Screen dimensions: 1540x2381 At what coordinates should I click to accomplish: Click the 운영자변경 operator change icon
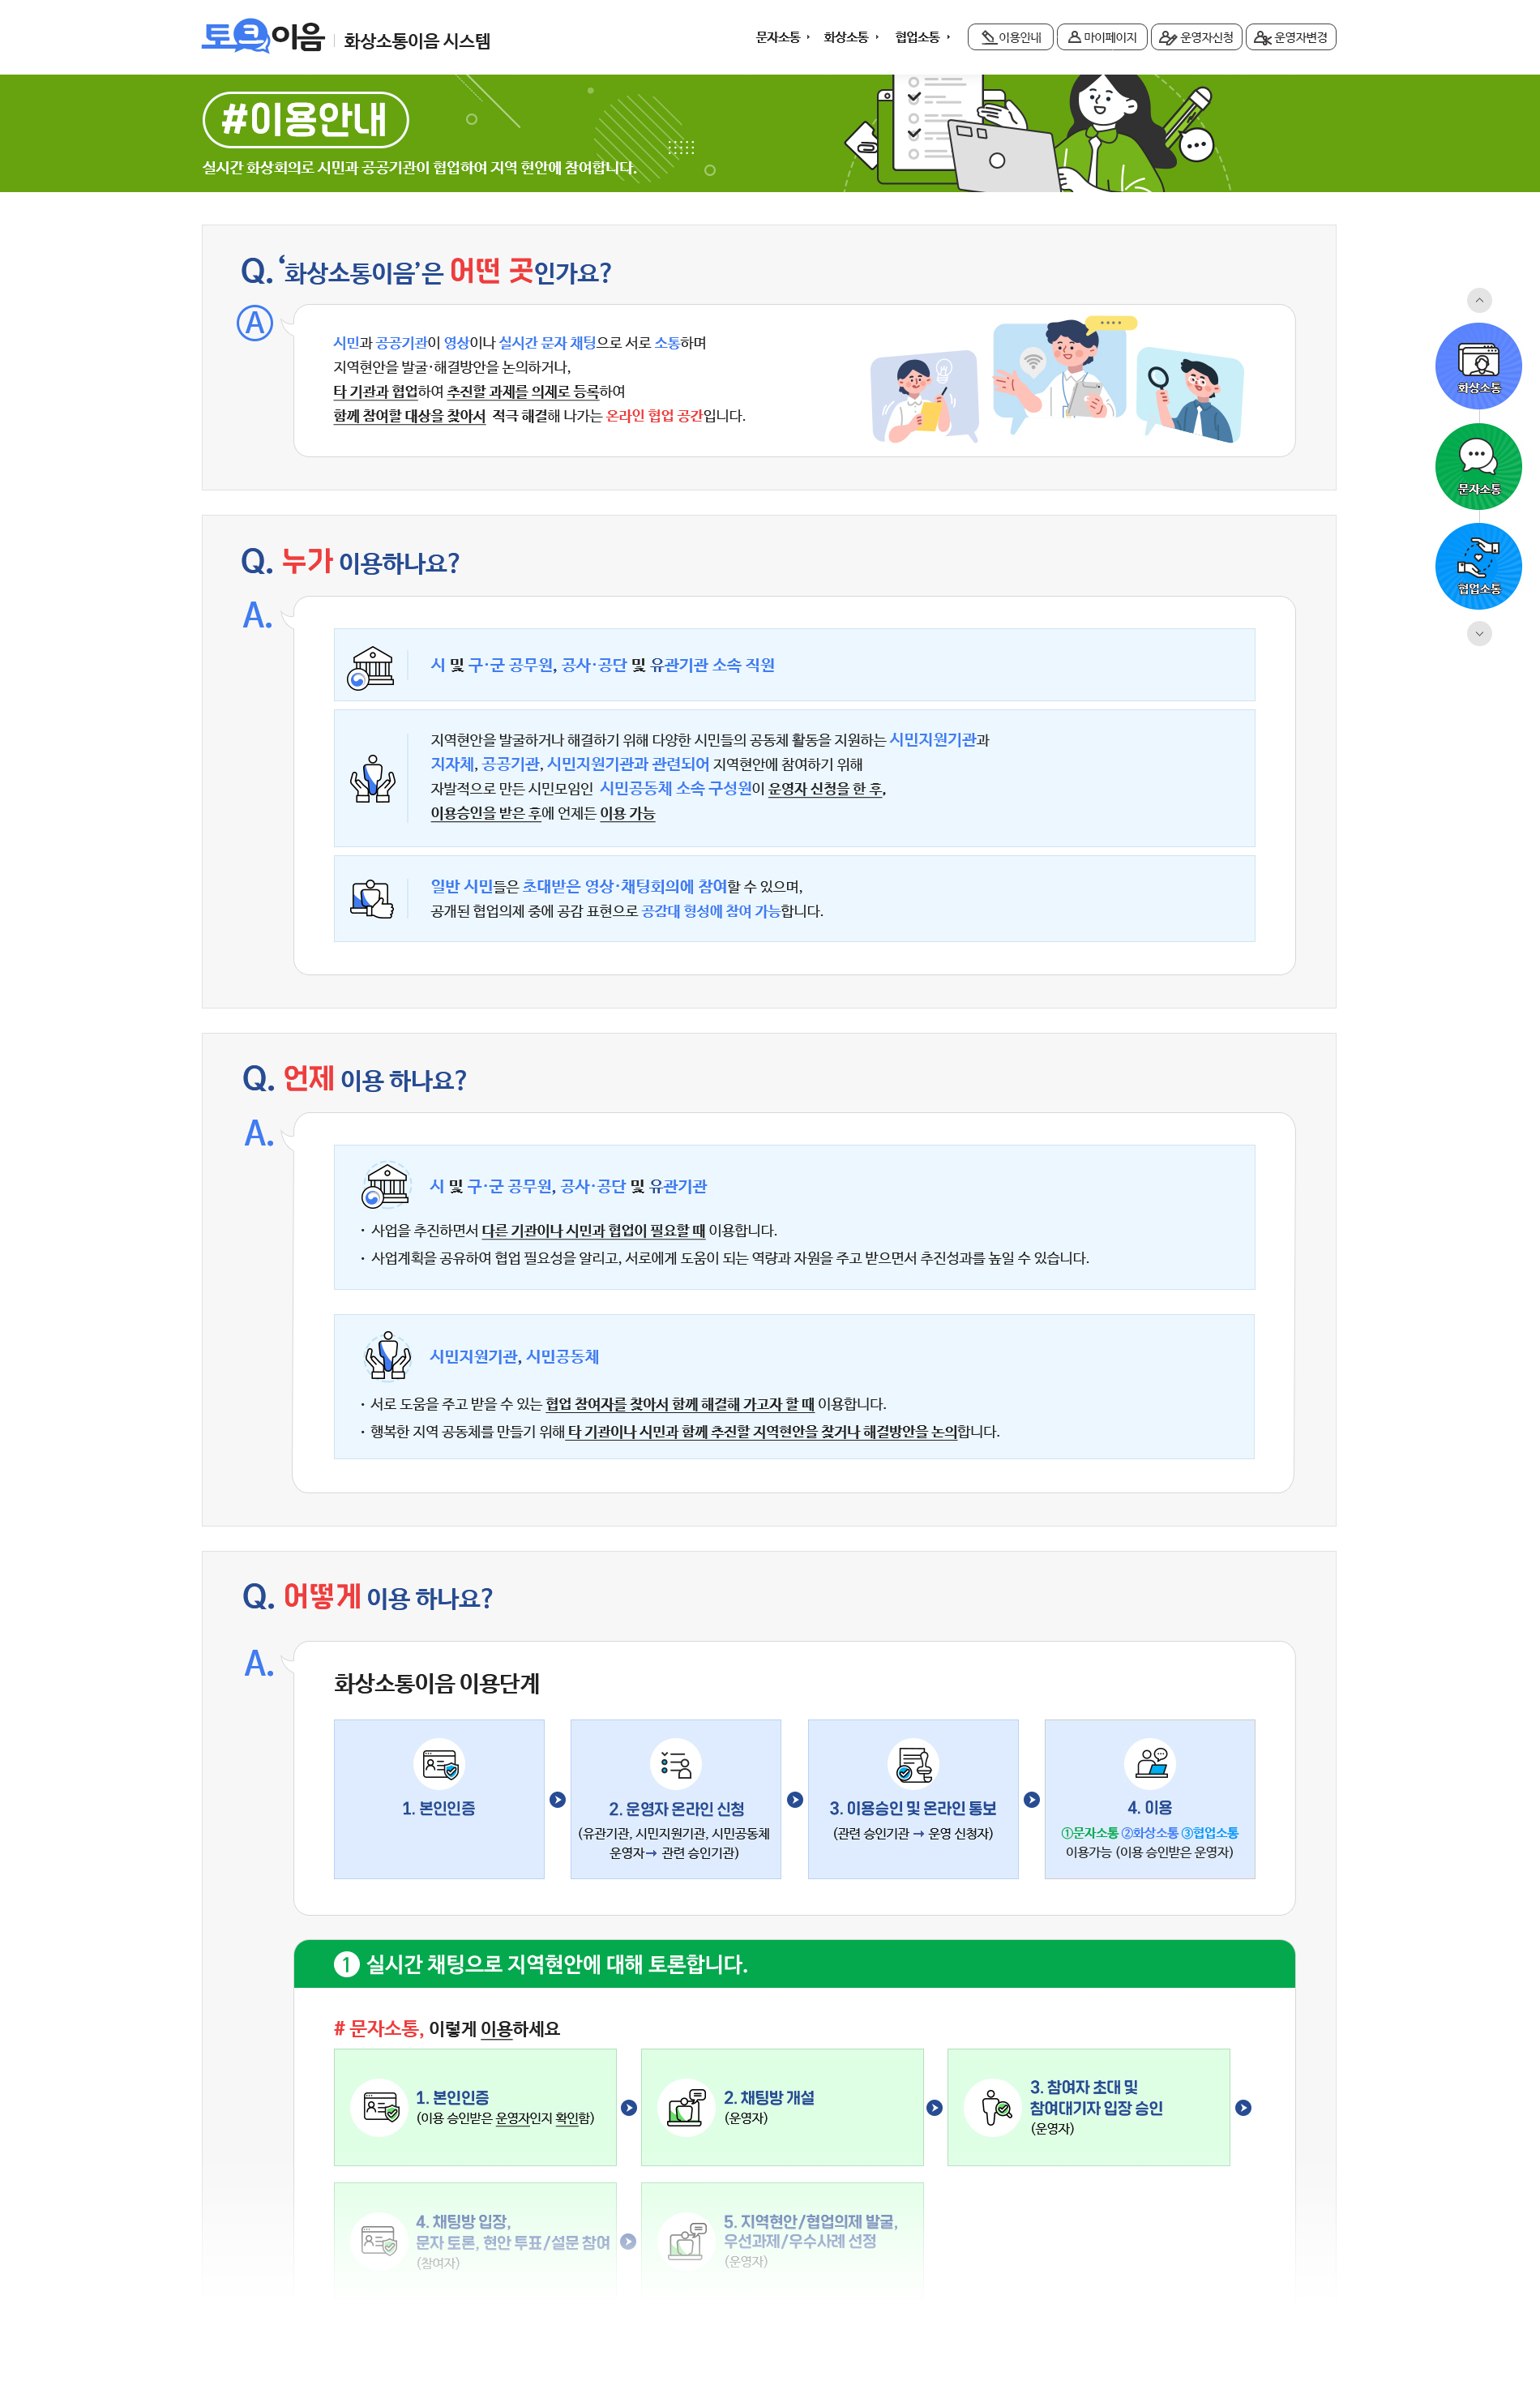click(1263, 37)
